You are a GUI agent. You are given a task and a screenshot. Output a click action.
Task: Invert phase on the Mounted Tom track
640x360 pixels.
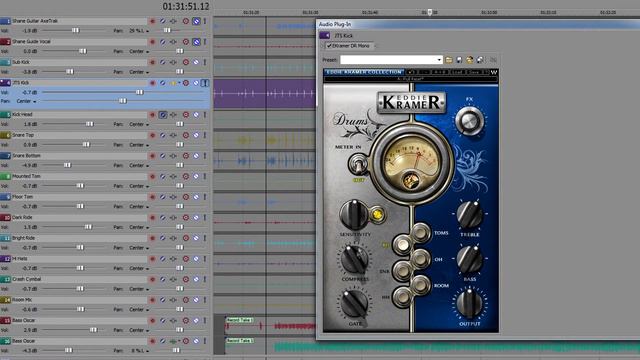(x=163, y=176)
